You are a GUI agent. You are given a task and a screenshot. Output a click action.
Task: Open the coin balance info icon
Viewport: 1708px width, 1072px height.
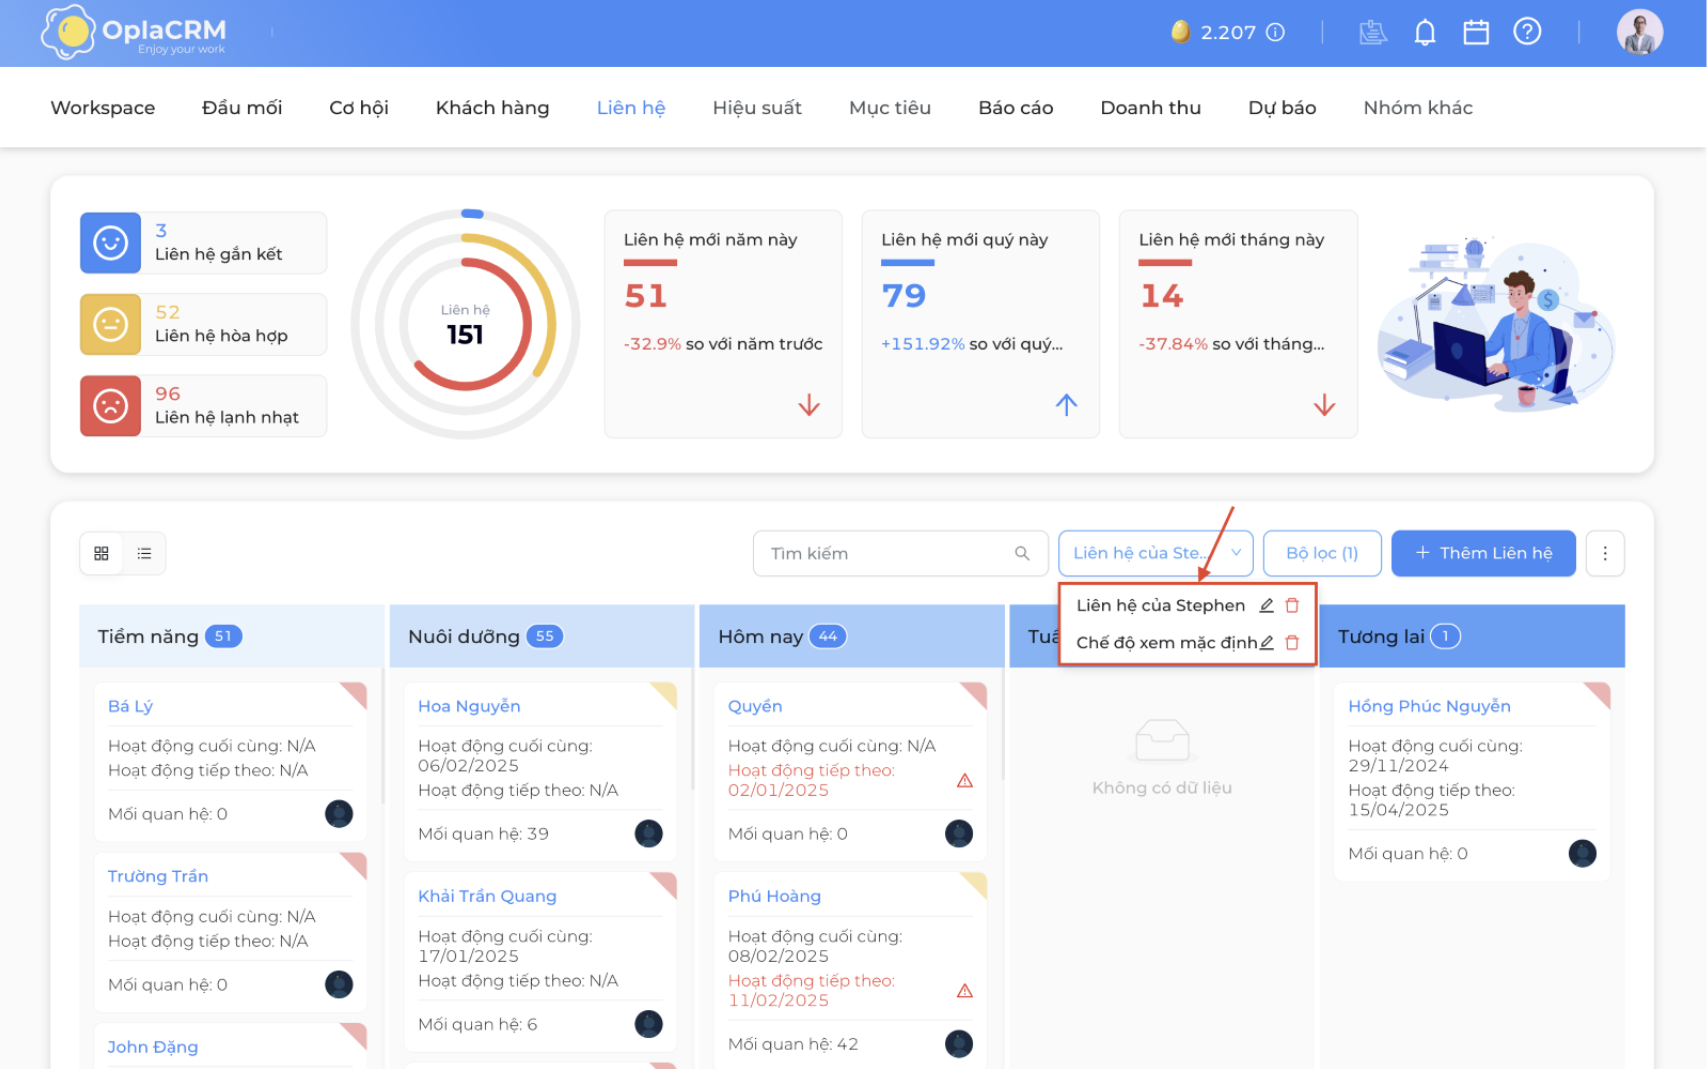(x=1275, y=32)
